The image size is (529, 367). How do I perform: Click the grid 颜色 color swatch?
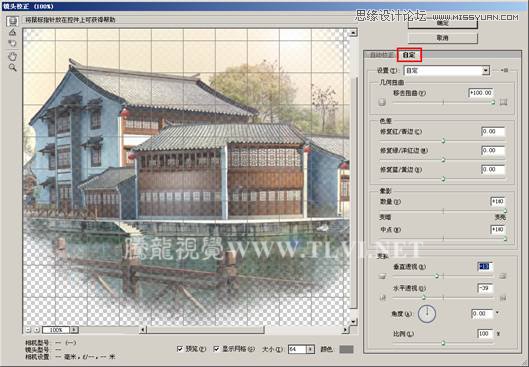coord(346,349)
